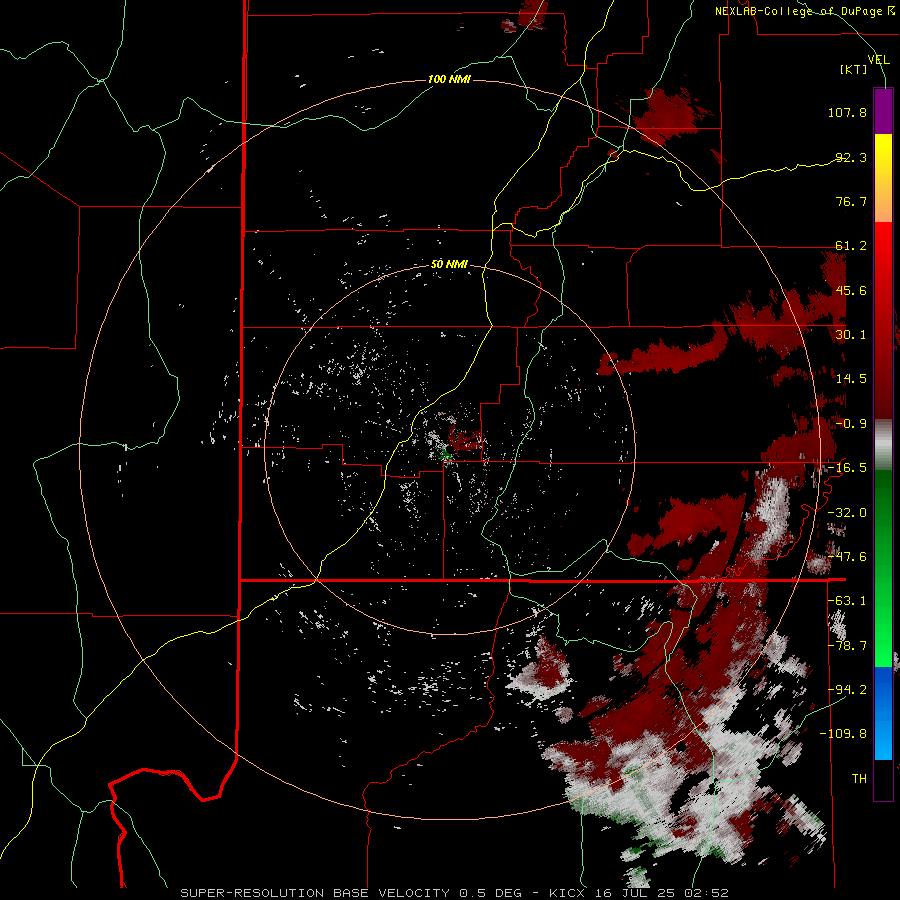
Task: Click the 30.1 velocity scale value
Action: 851,335
